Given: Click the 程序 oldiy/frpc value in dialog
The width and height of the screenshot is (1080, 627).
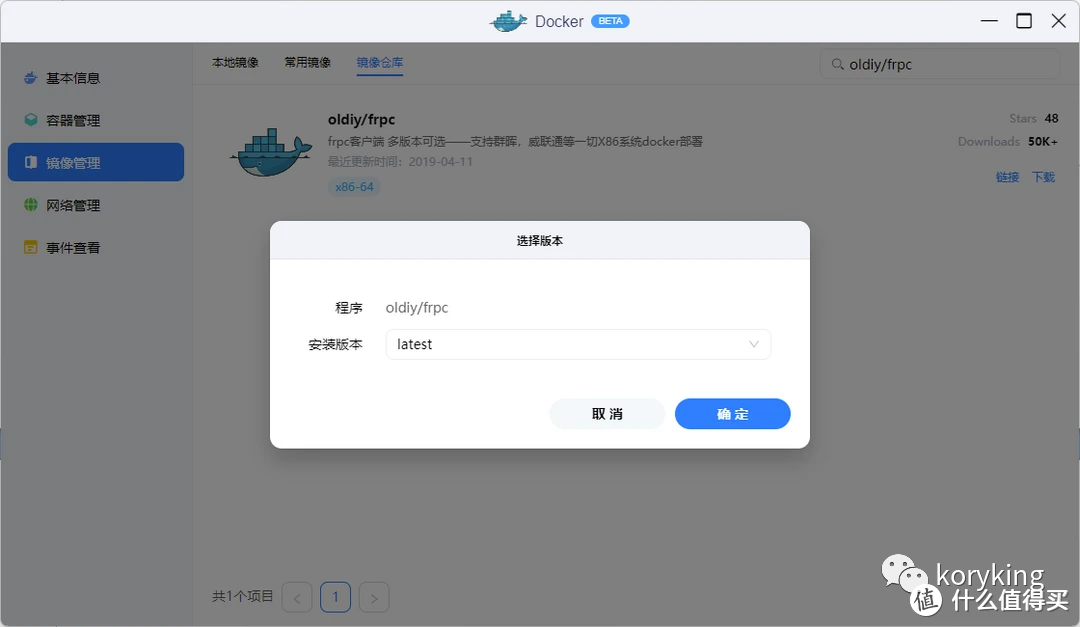Looking at the screenshot, I should tap(417, 308).
